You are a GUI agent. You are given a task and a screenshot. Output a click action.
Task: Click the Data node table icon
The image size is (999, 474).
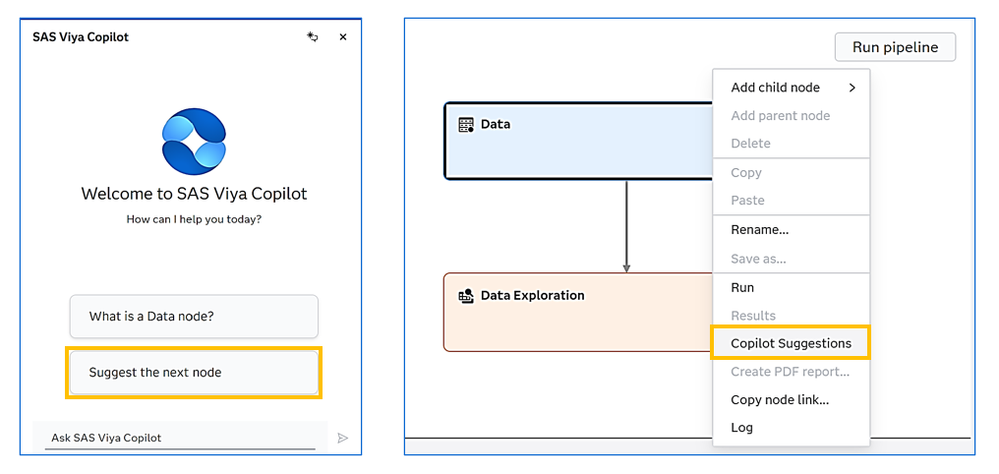click(x=466, y=125)
